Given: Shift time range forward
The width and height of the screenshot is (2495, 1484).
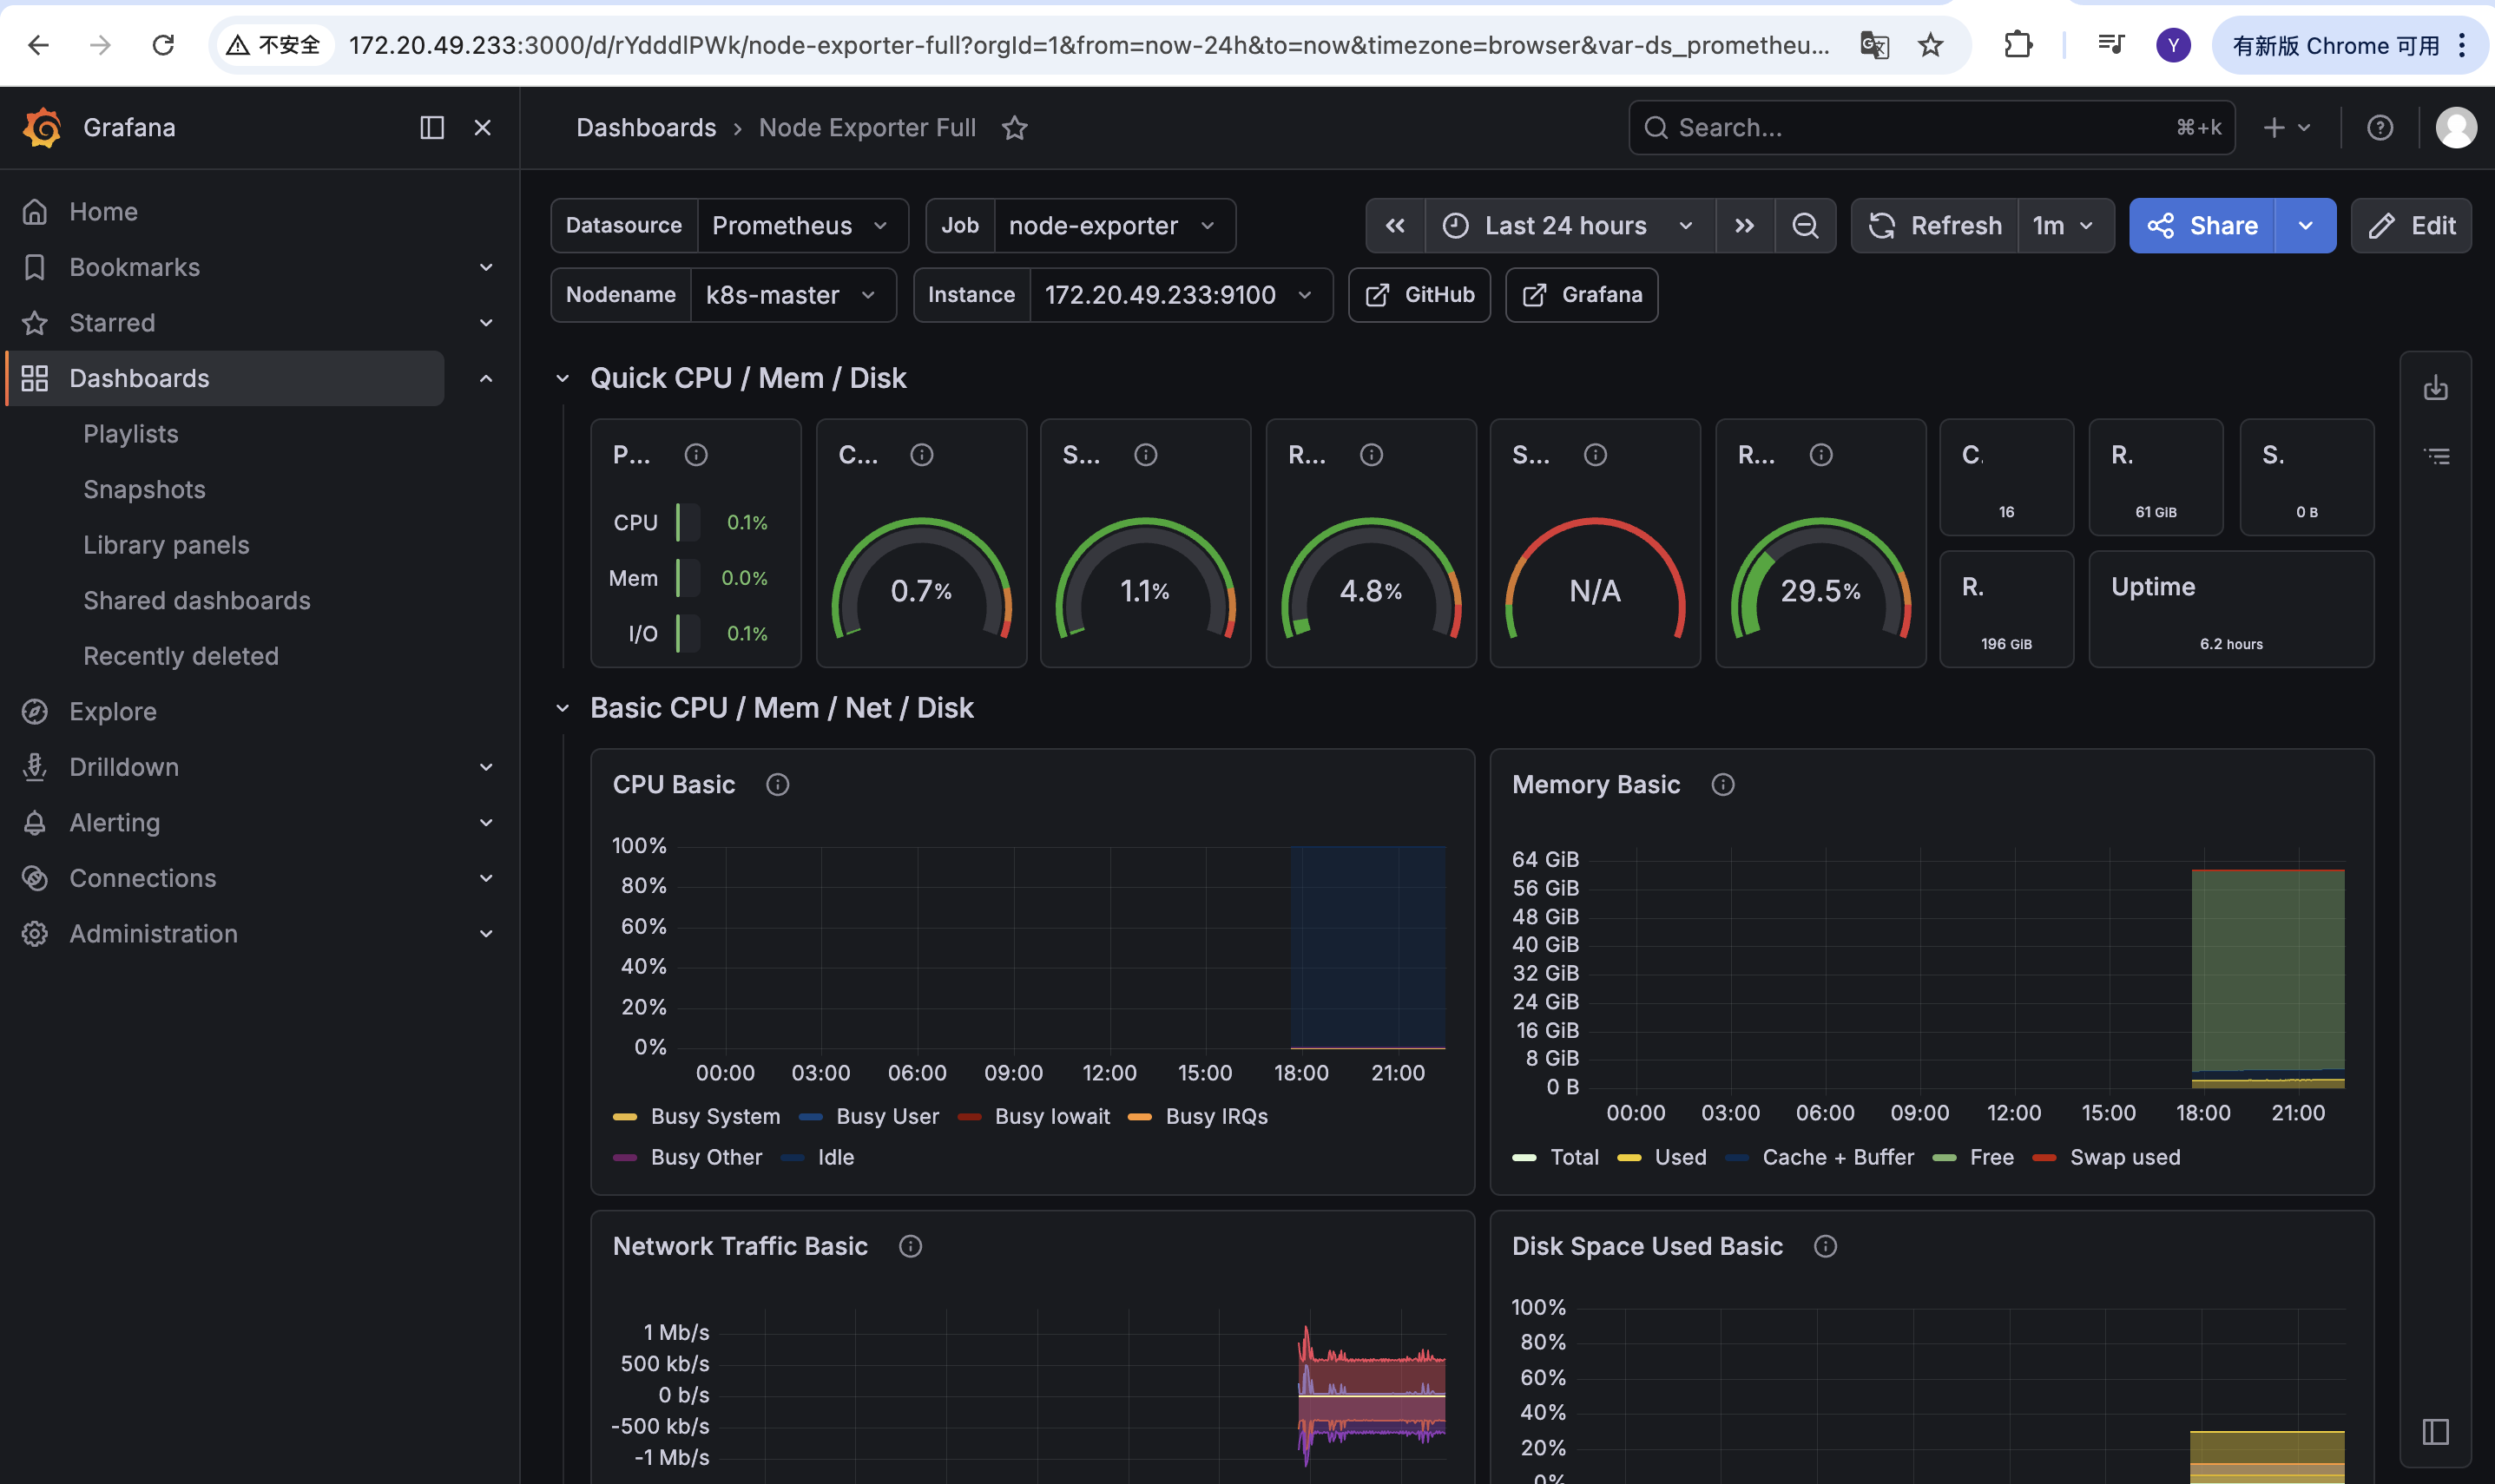Looking at the screenshot, I should coord(1744,225).
